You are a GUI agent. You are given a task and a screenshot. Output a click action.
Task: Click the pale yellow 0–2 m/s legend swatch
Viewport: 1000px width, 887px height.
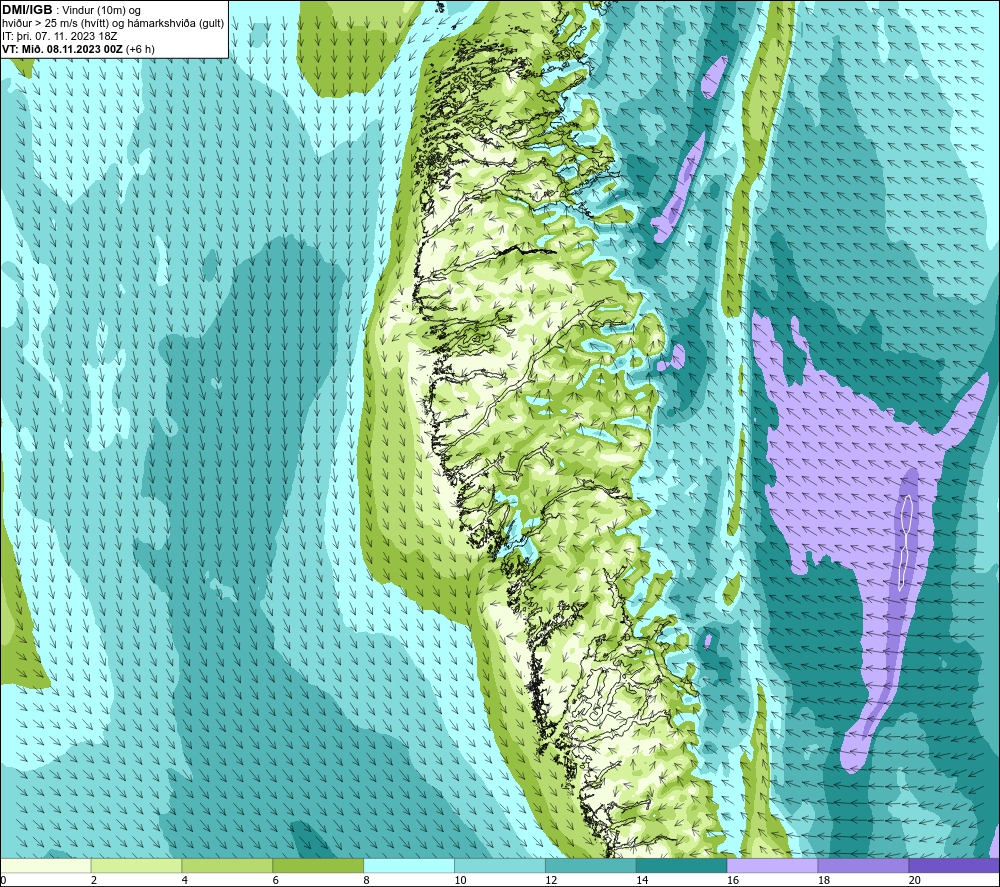(x=45, y=865)
